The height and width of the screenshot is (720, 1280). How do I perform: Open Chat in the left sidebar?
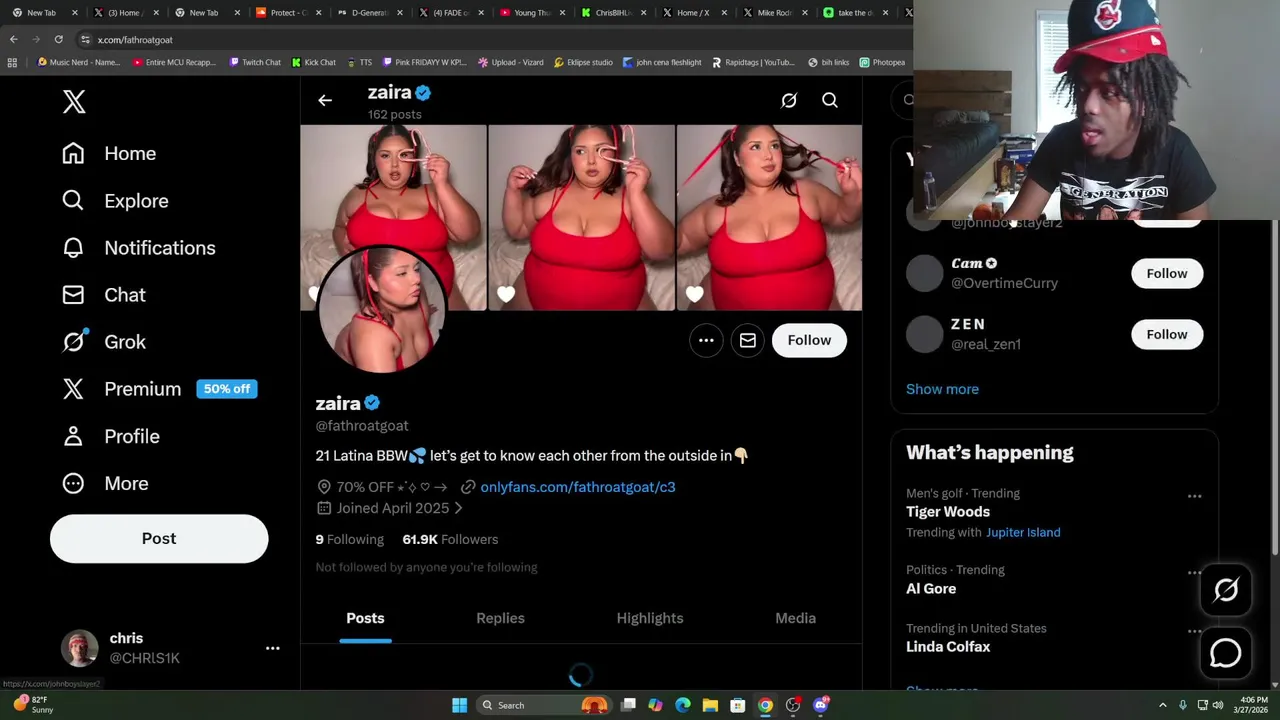[x=104, y=295]
